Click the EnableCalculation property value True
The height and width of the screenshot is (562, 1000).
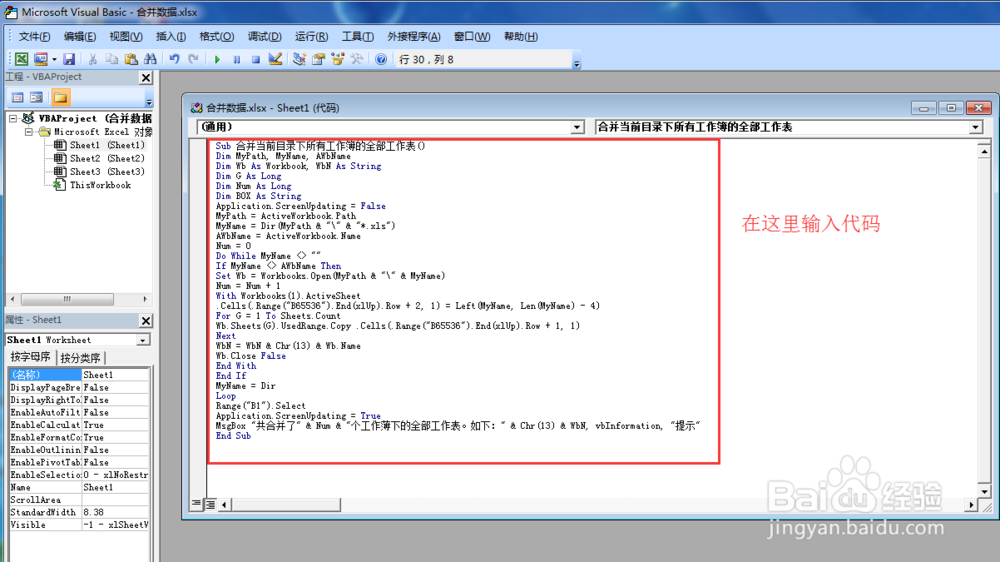tap(115, 425)
